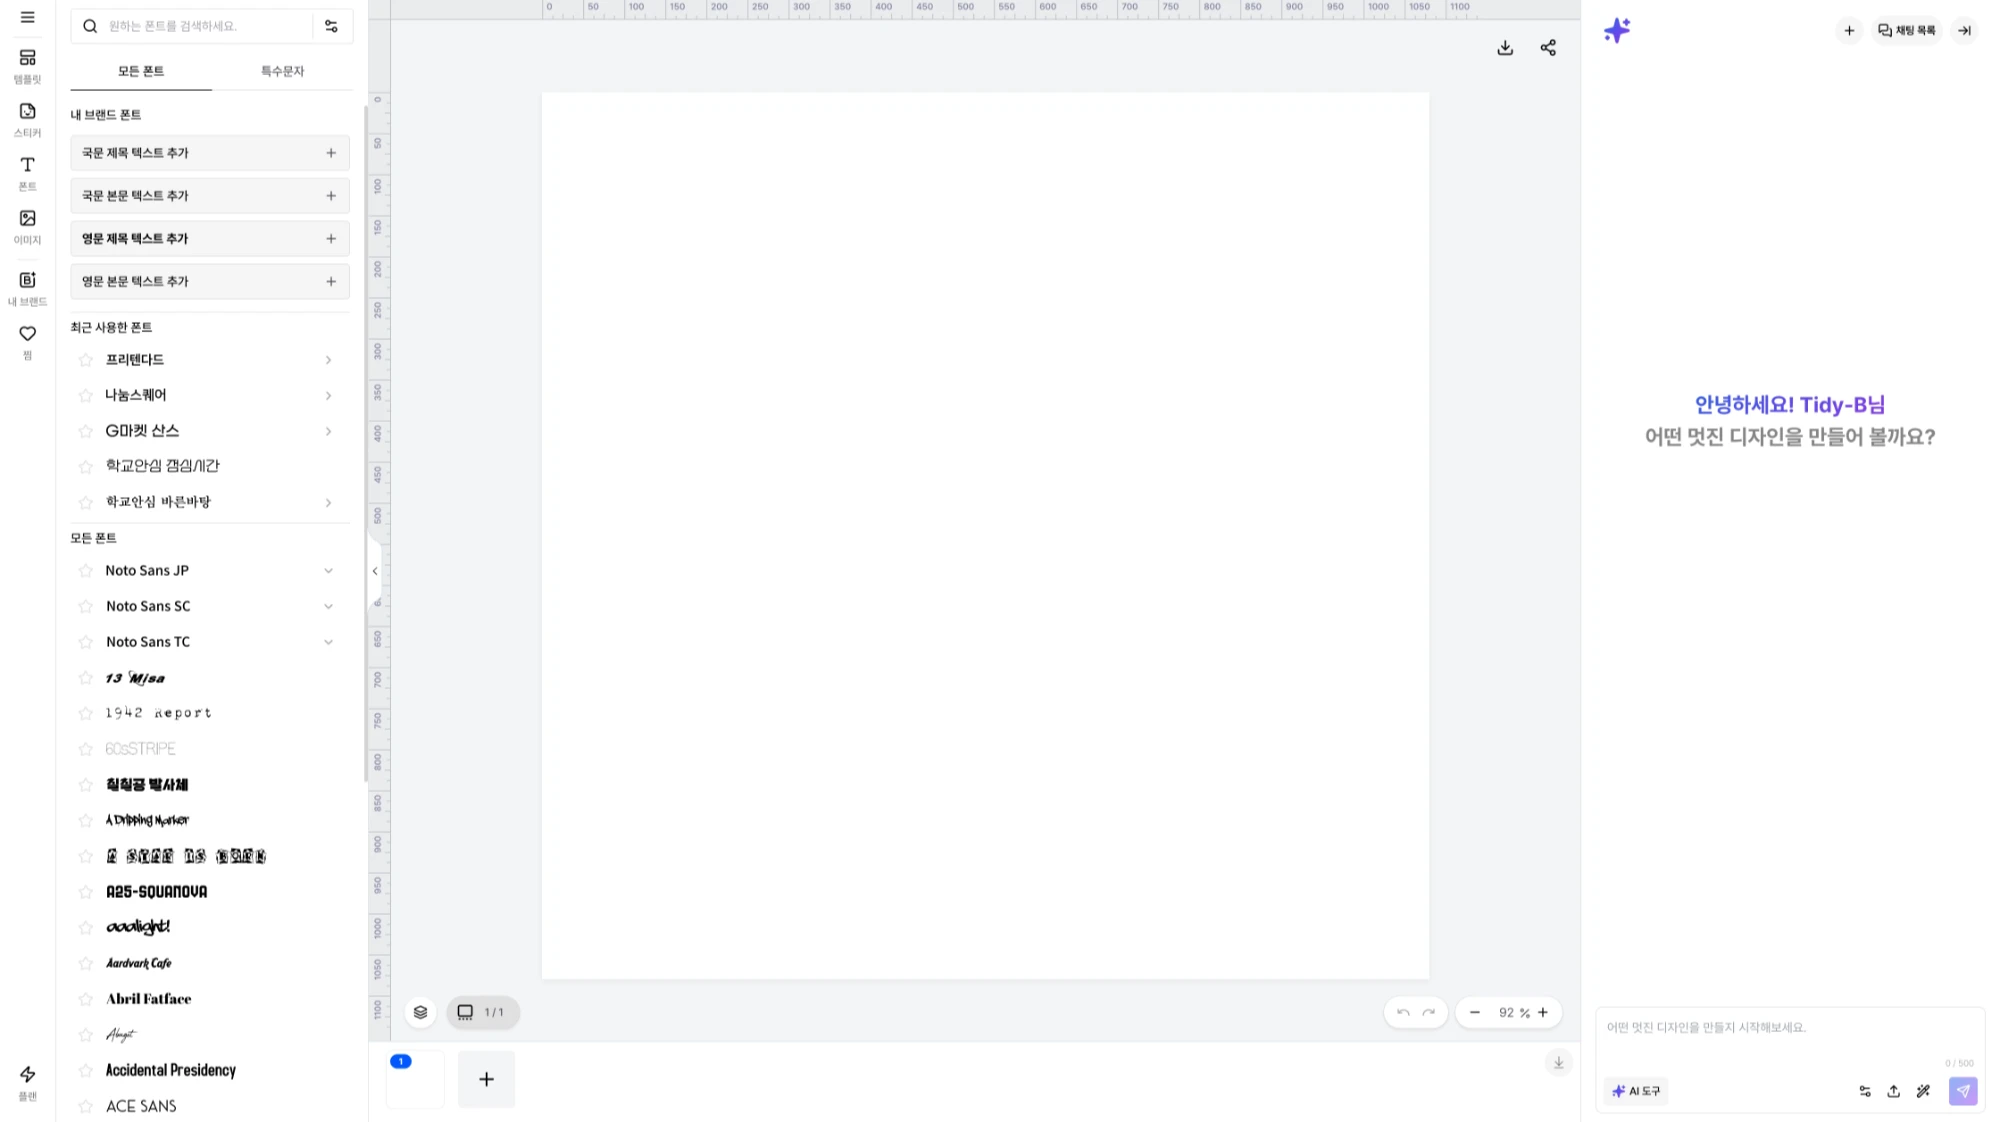This screenshot has height=1122, width=2000.
Task: Favorite the Accidental Presidency star
Action: tap(86, 1071)
